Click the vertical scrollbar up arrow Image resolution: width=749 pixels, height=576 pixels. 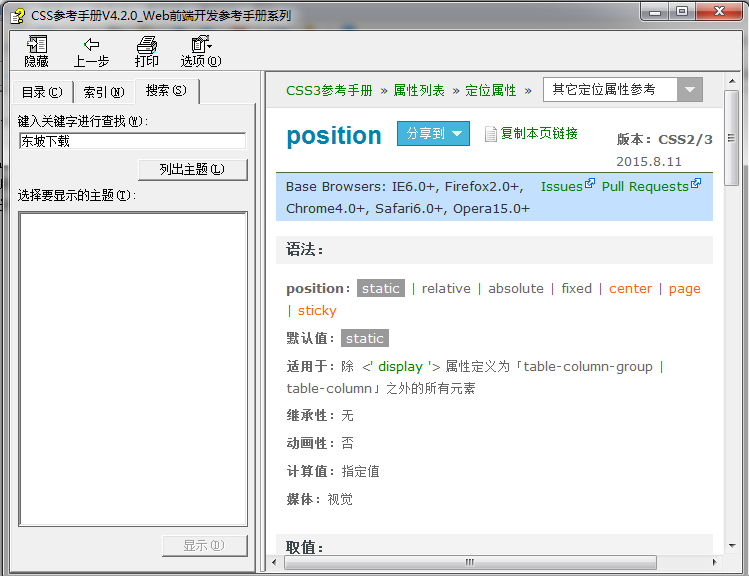pyautogui.click(x=732, y=81)
